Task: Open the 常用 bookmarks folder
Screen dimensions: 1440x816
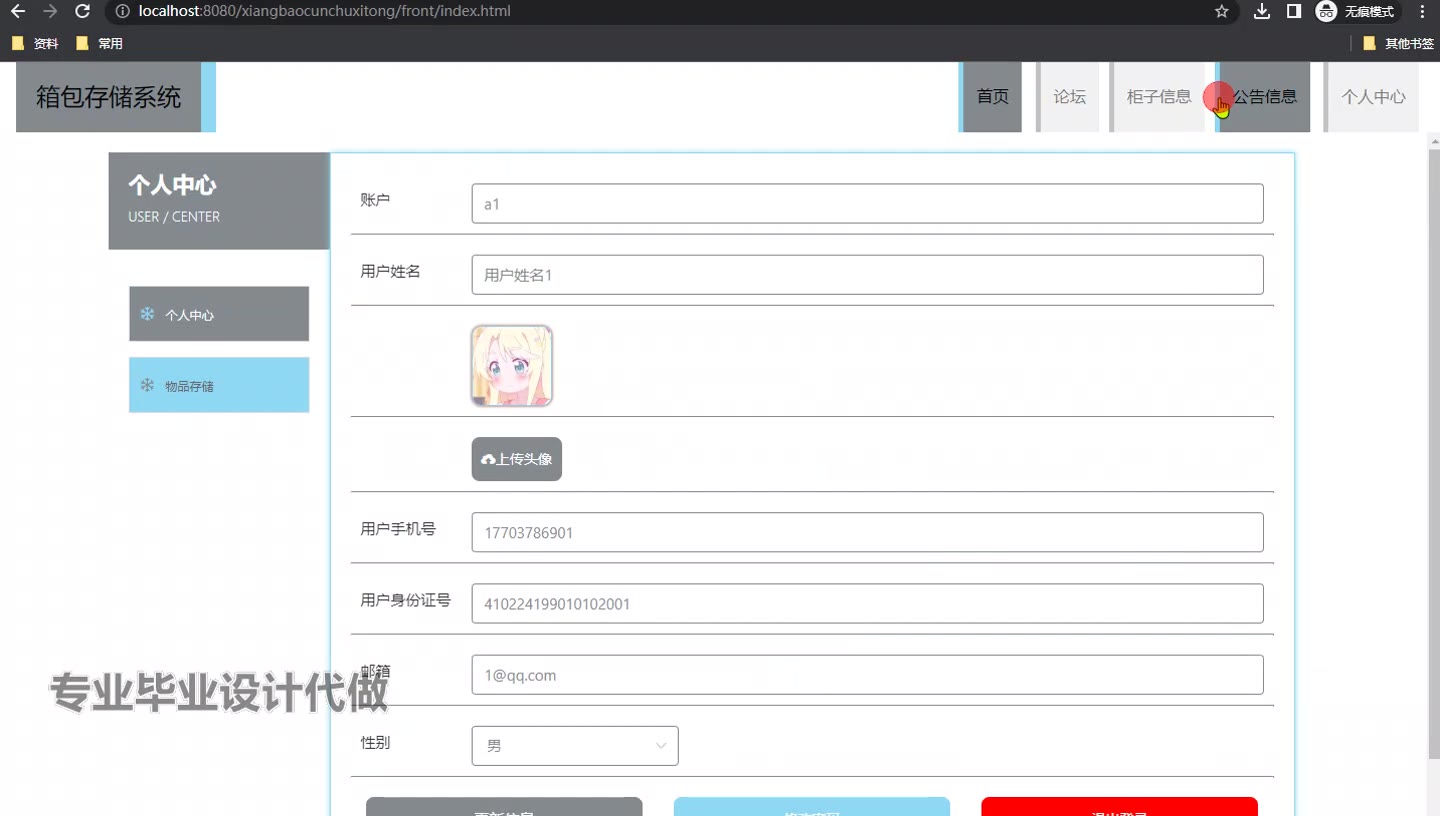Action: [x=99, y=44]
